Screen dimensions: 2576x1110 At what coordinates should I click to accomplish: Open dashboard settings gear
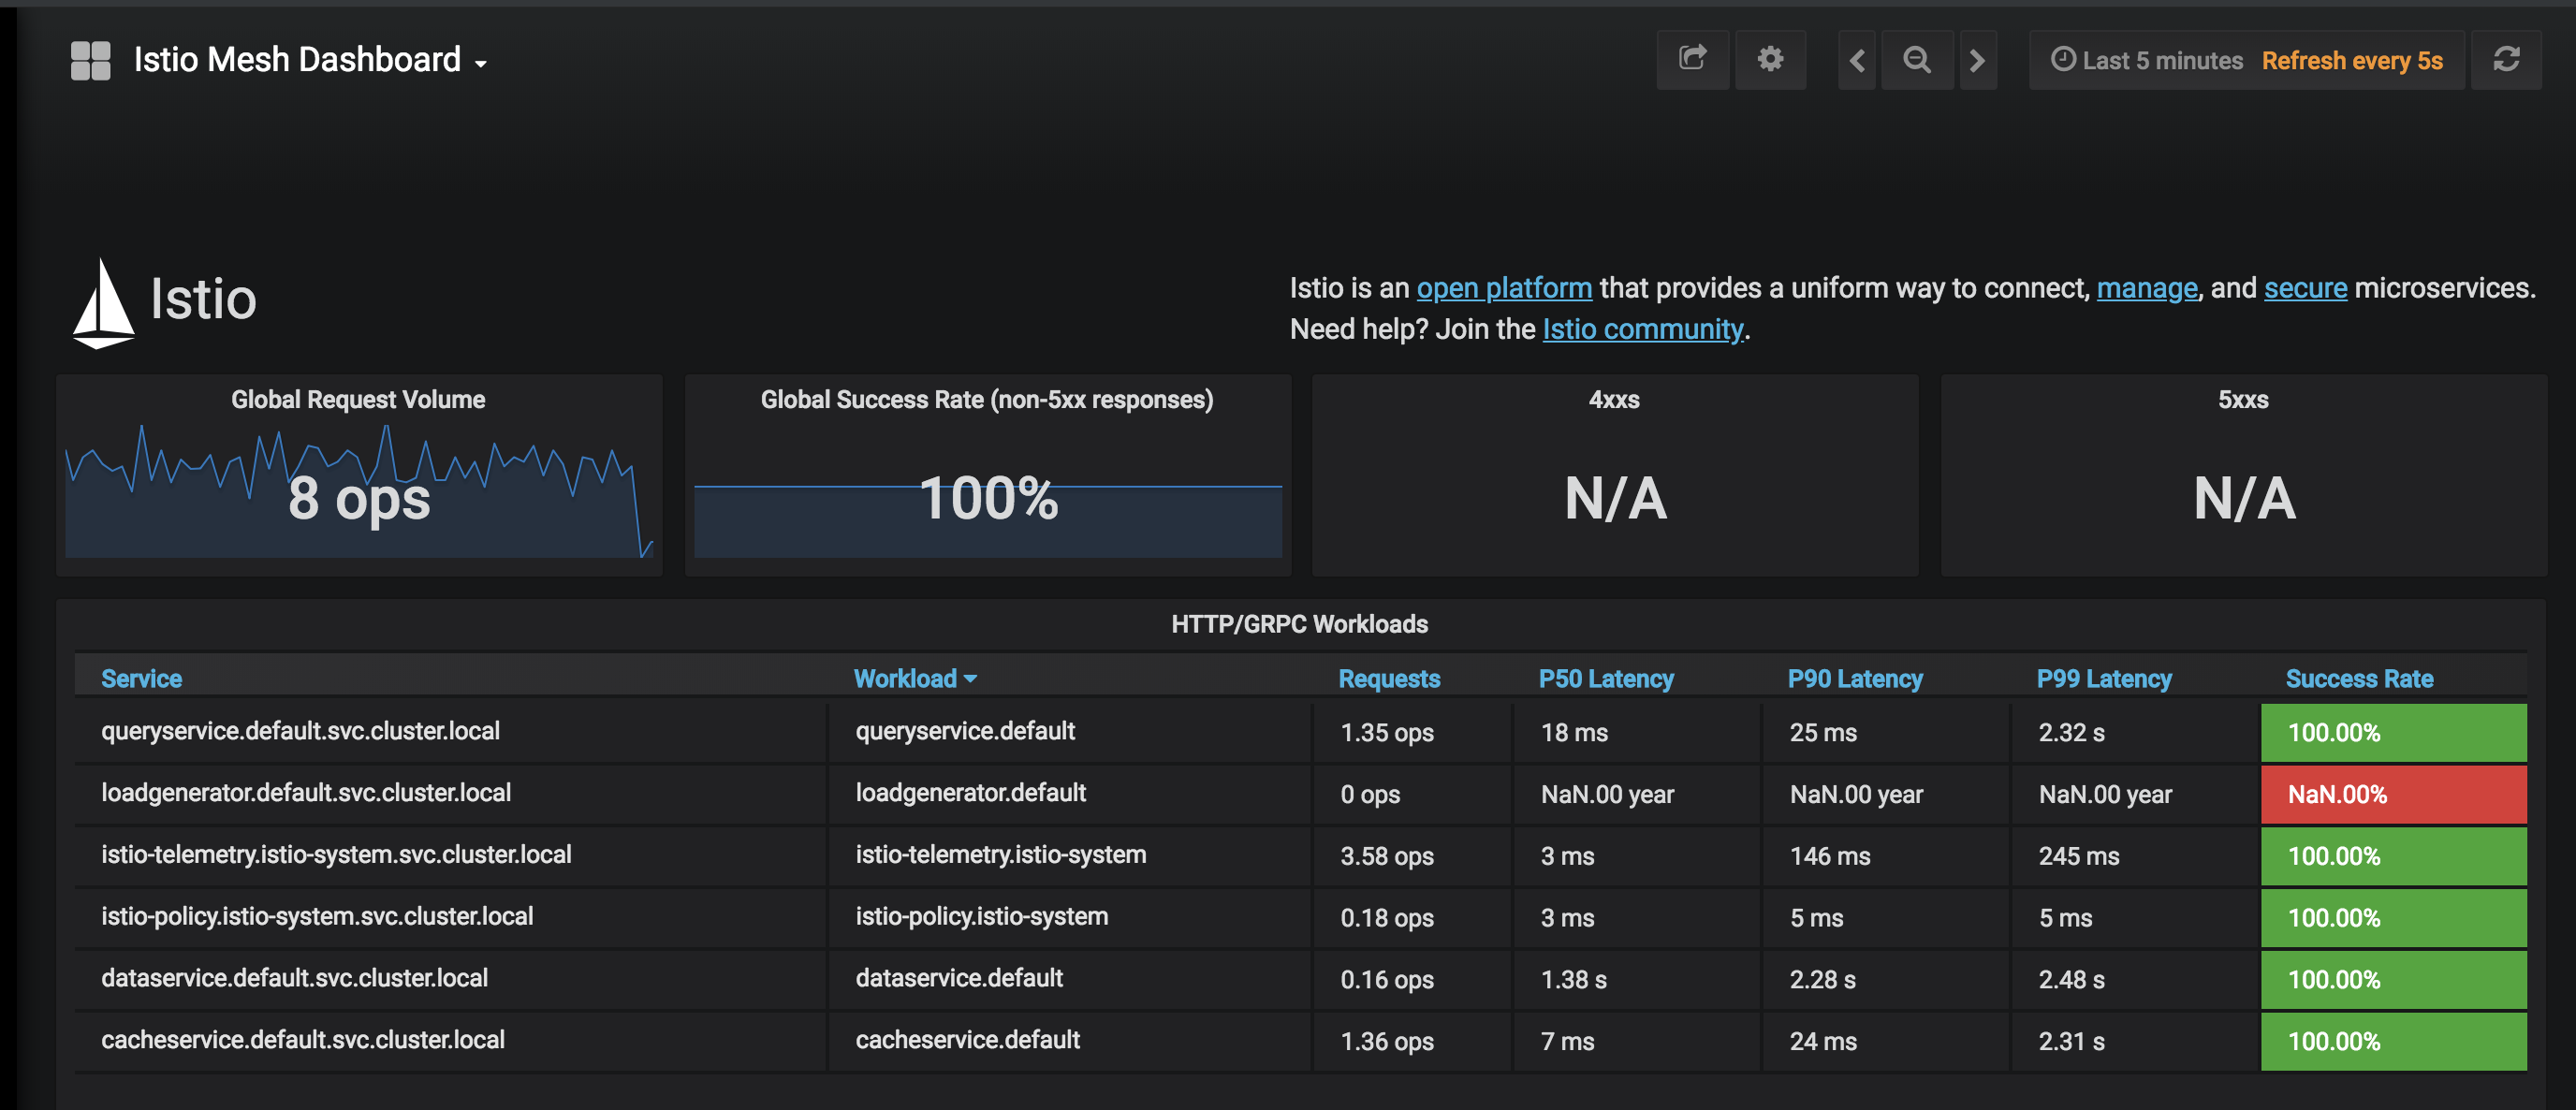(1770, 60)
